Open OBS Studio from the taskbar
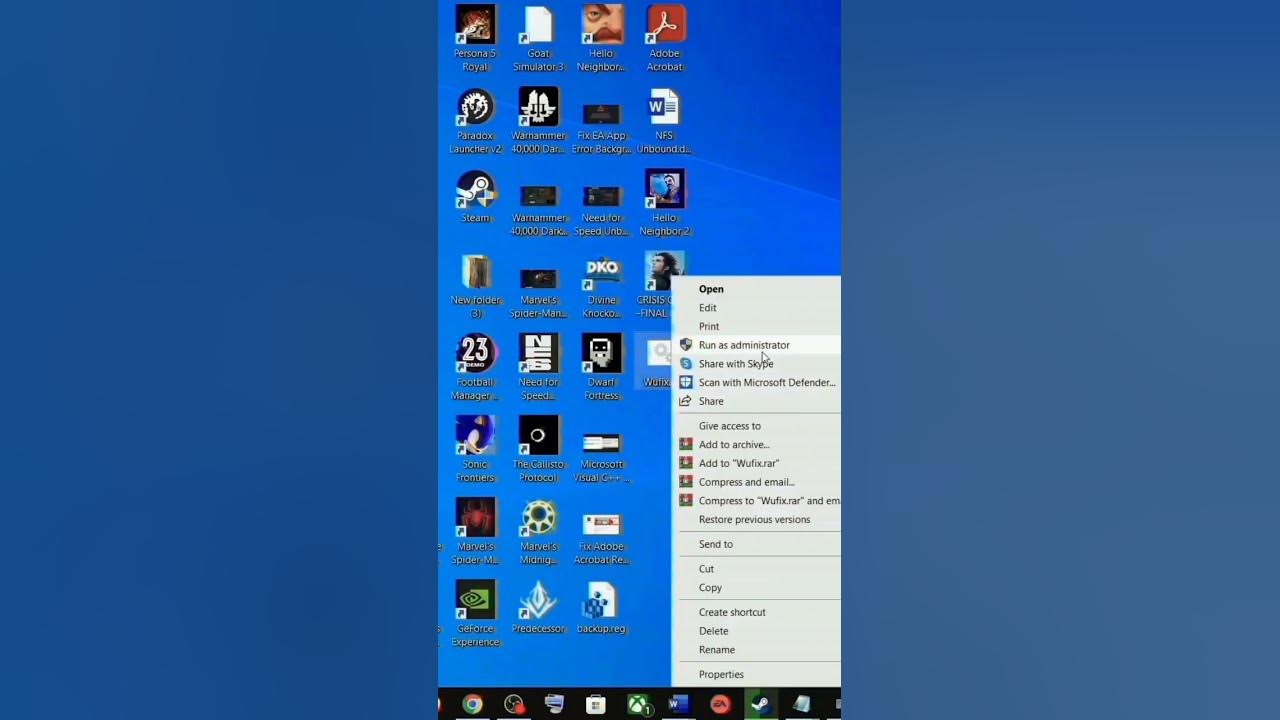The width and height of the screenshot is (1280, 720). pos(514,704)
